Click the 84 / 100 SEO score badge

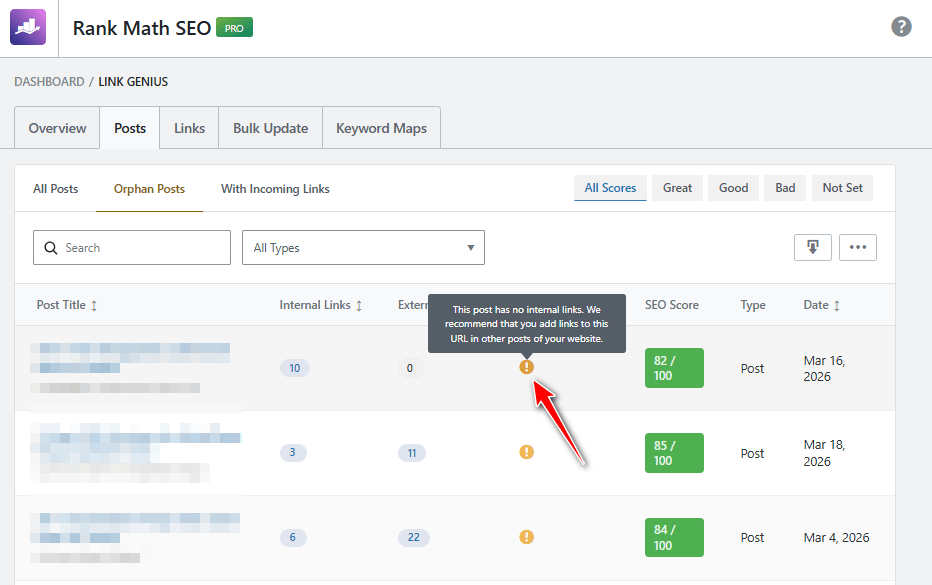(674, 537)
